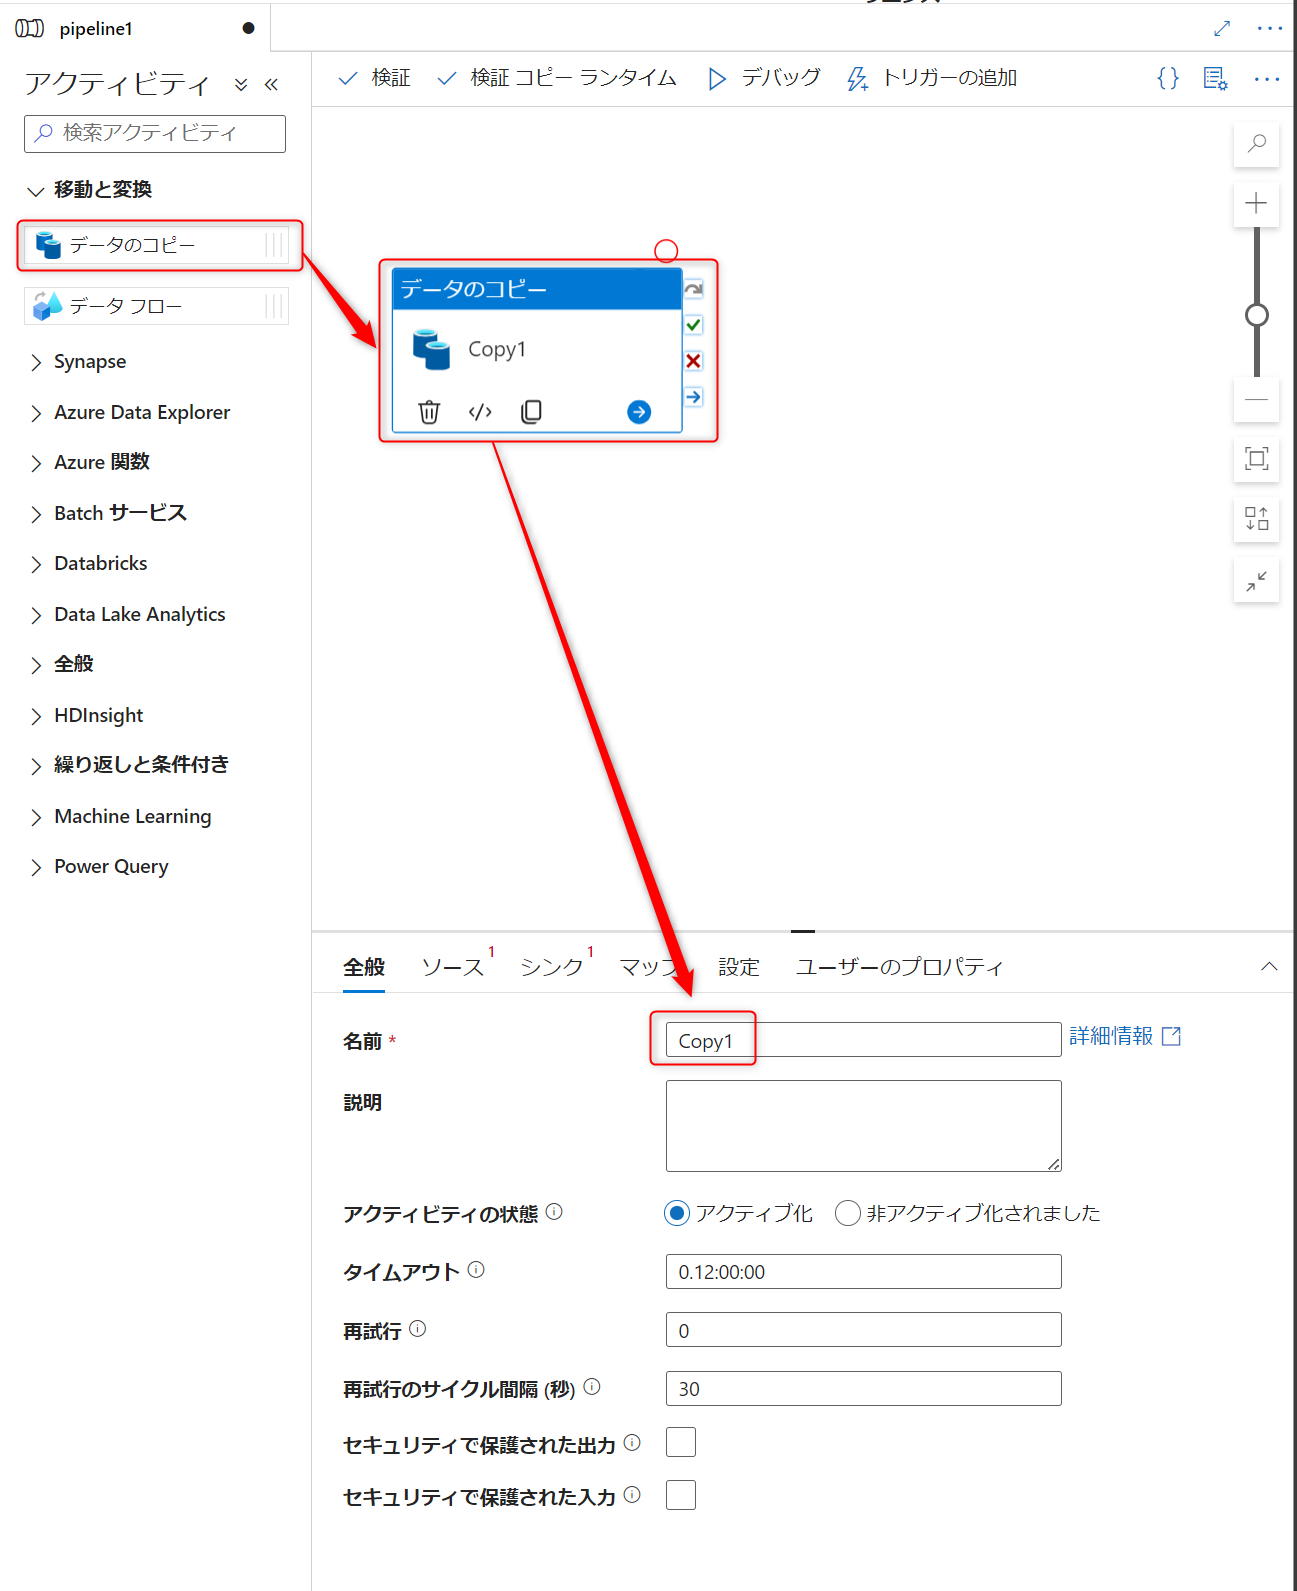Switch to the 全般 properties tab

(364, 967)
